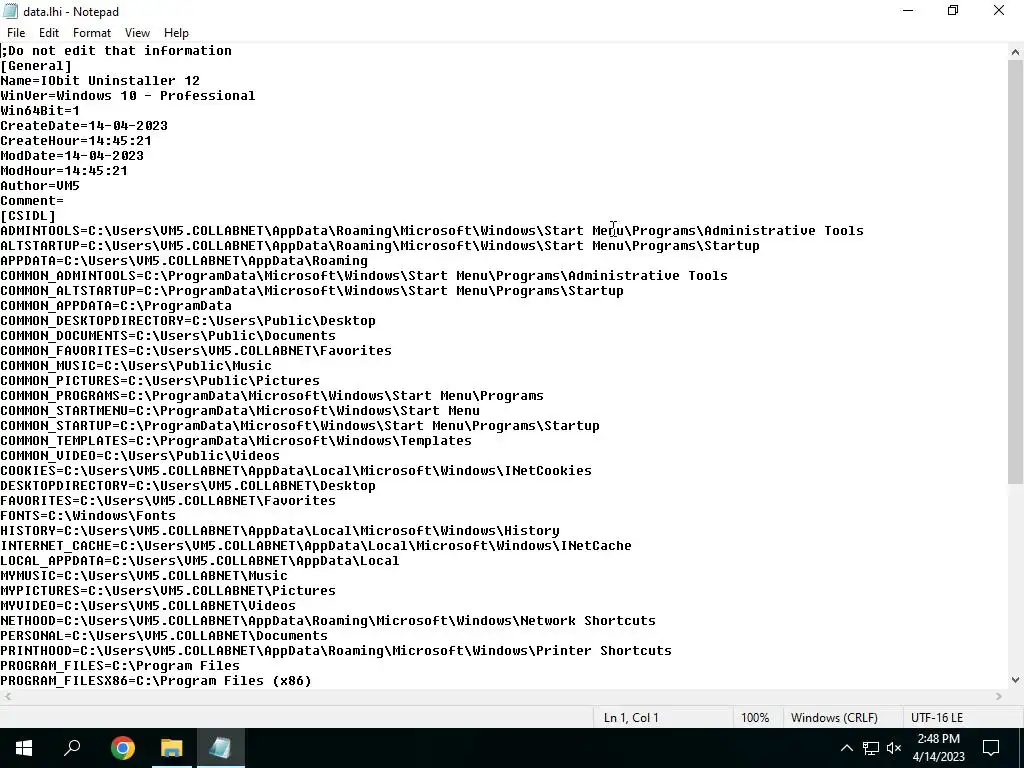Click the COOKIES= path line

pos(296,471)
